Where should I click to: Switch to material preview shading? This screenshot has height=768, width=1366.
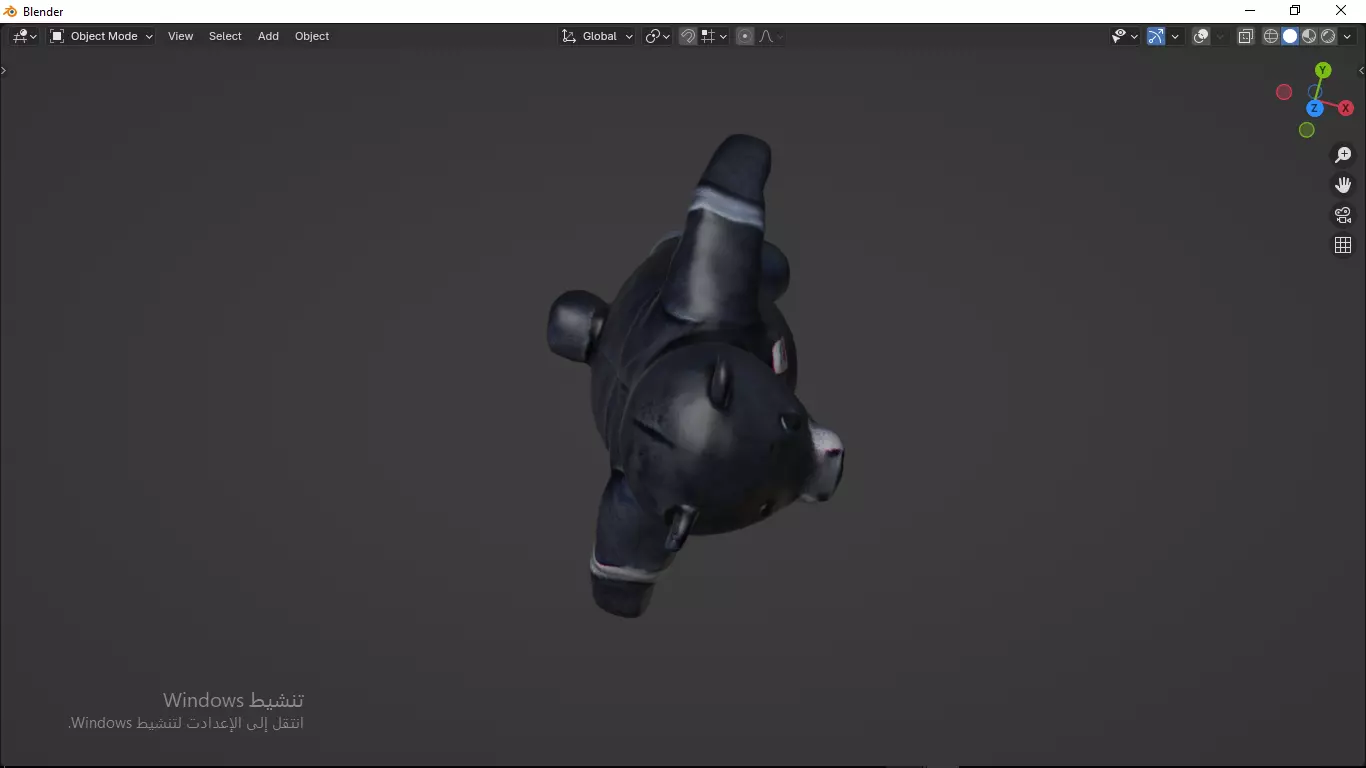click(1309, 36)
